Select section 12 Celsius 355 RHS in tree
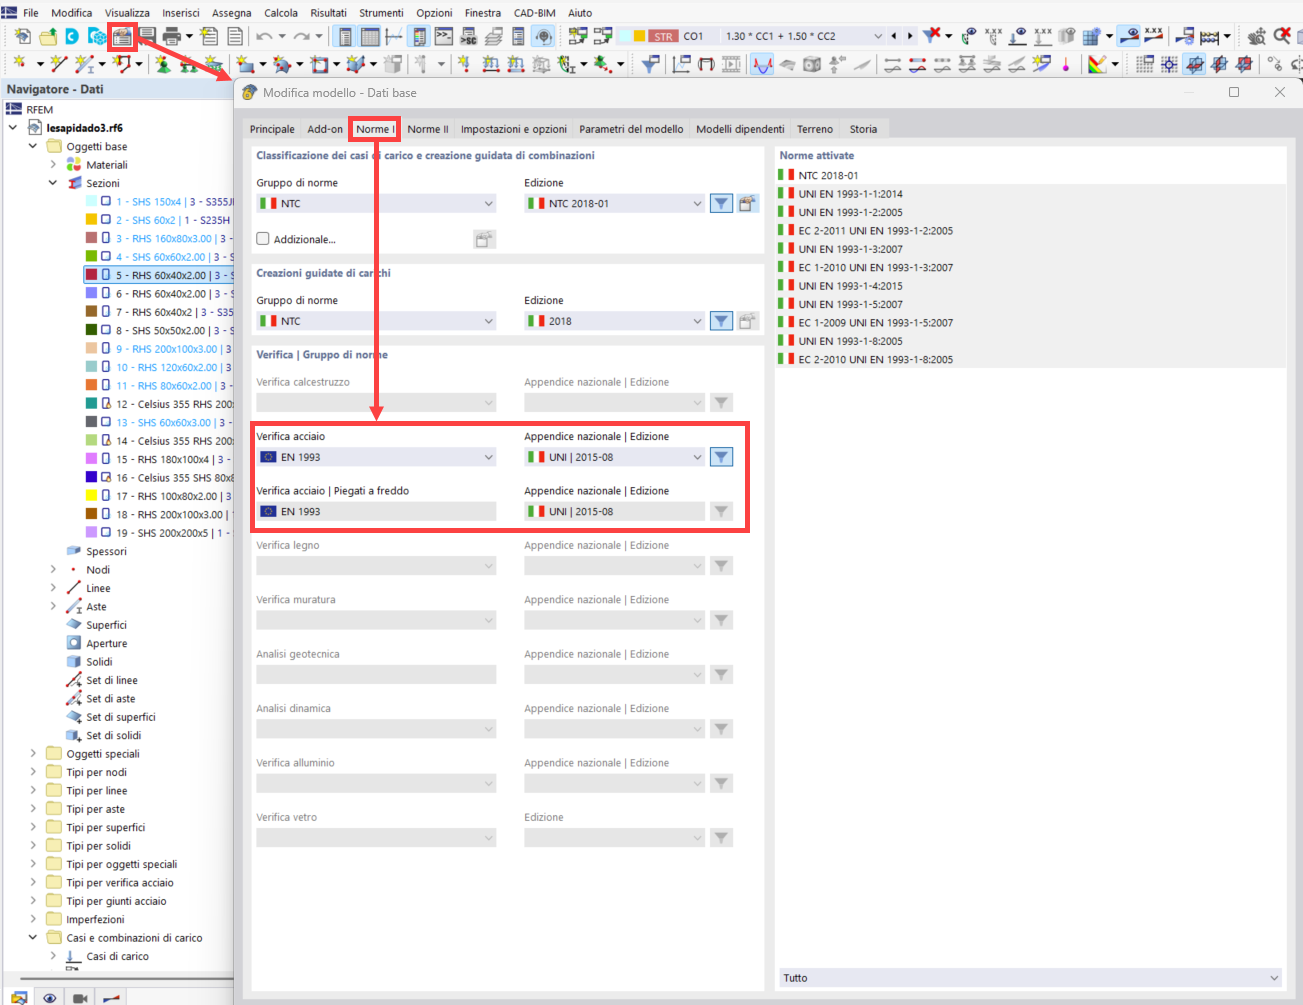 [x=174, y=404]
